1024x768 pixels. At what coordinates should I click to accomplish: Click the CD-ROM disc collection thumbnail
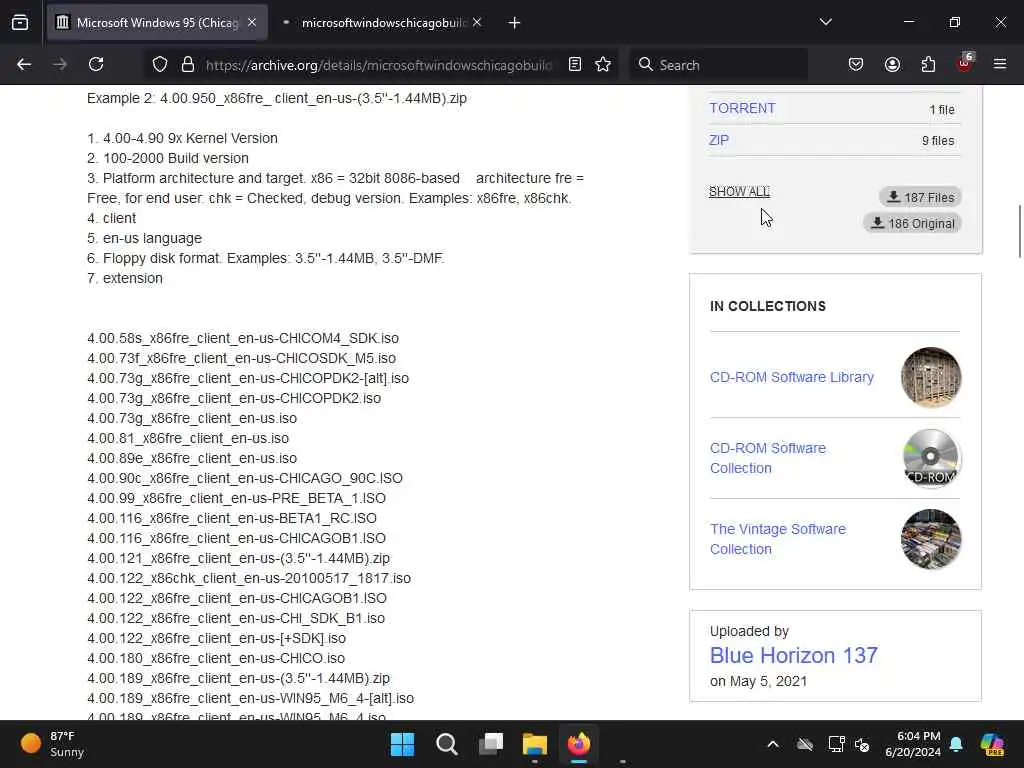click(x=931, y=458)
